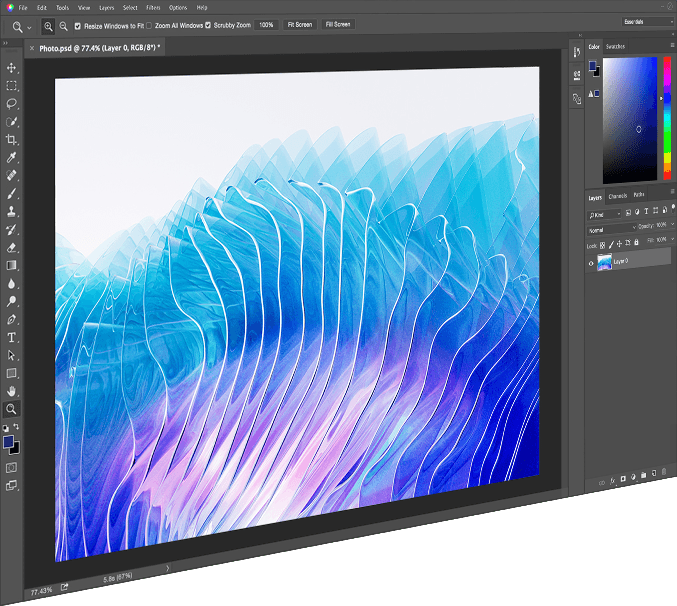677x606 pixels.
Task: Open the Filters menu
Action: point(153,7)
